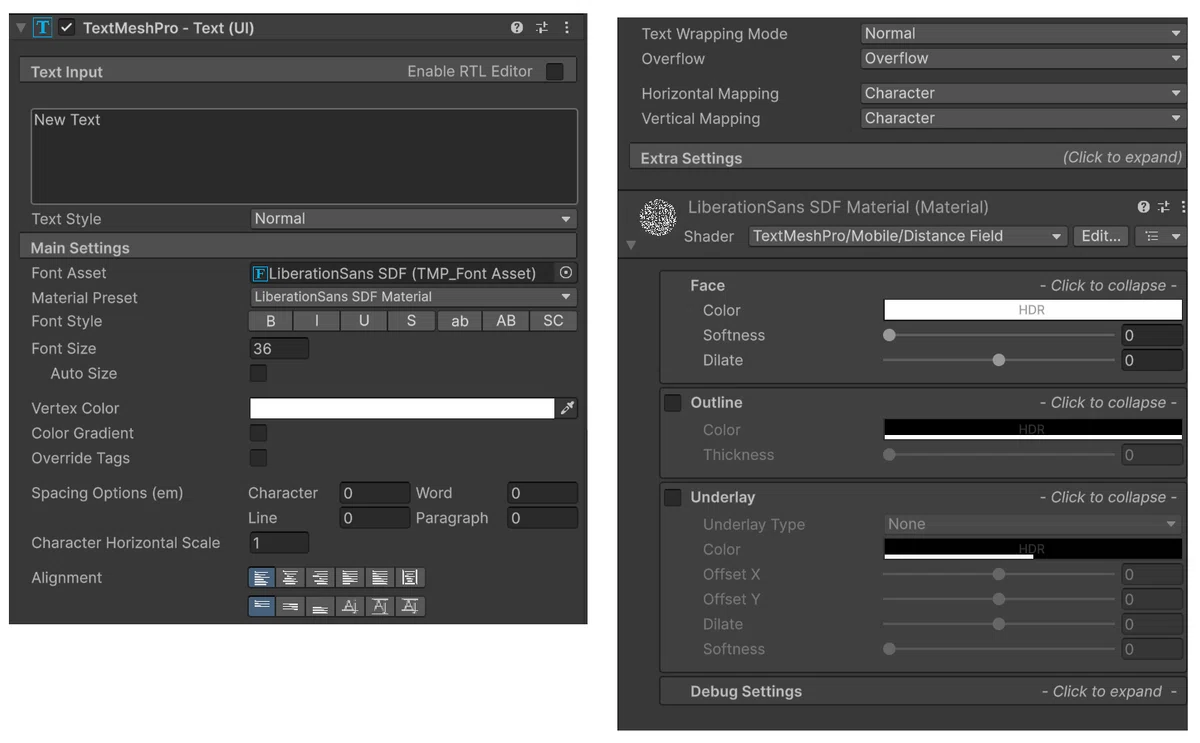Select bottom vertical alignment
Viewport: 1200px width, 743px height.
[320, 606]
